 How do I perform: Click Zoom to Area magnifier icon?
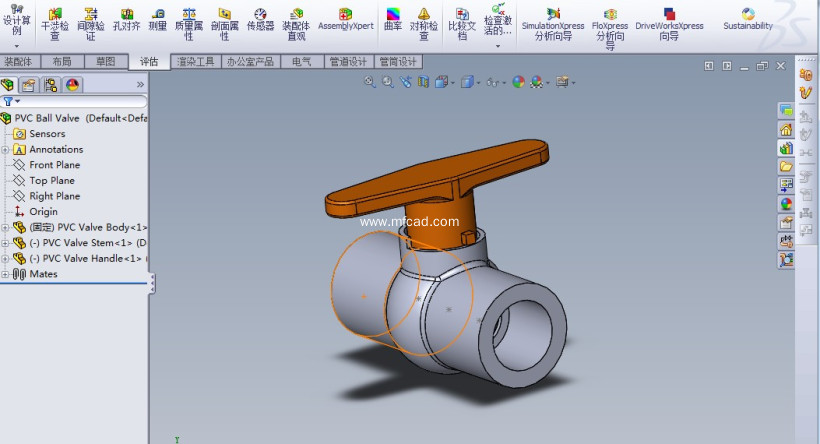388,82
